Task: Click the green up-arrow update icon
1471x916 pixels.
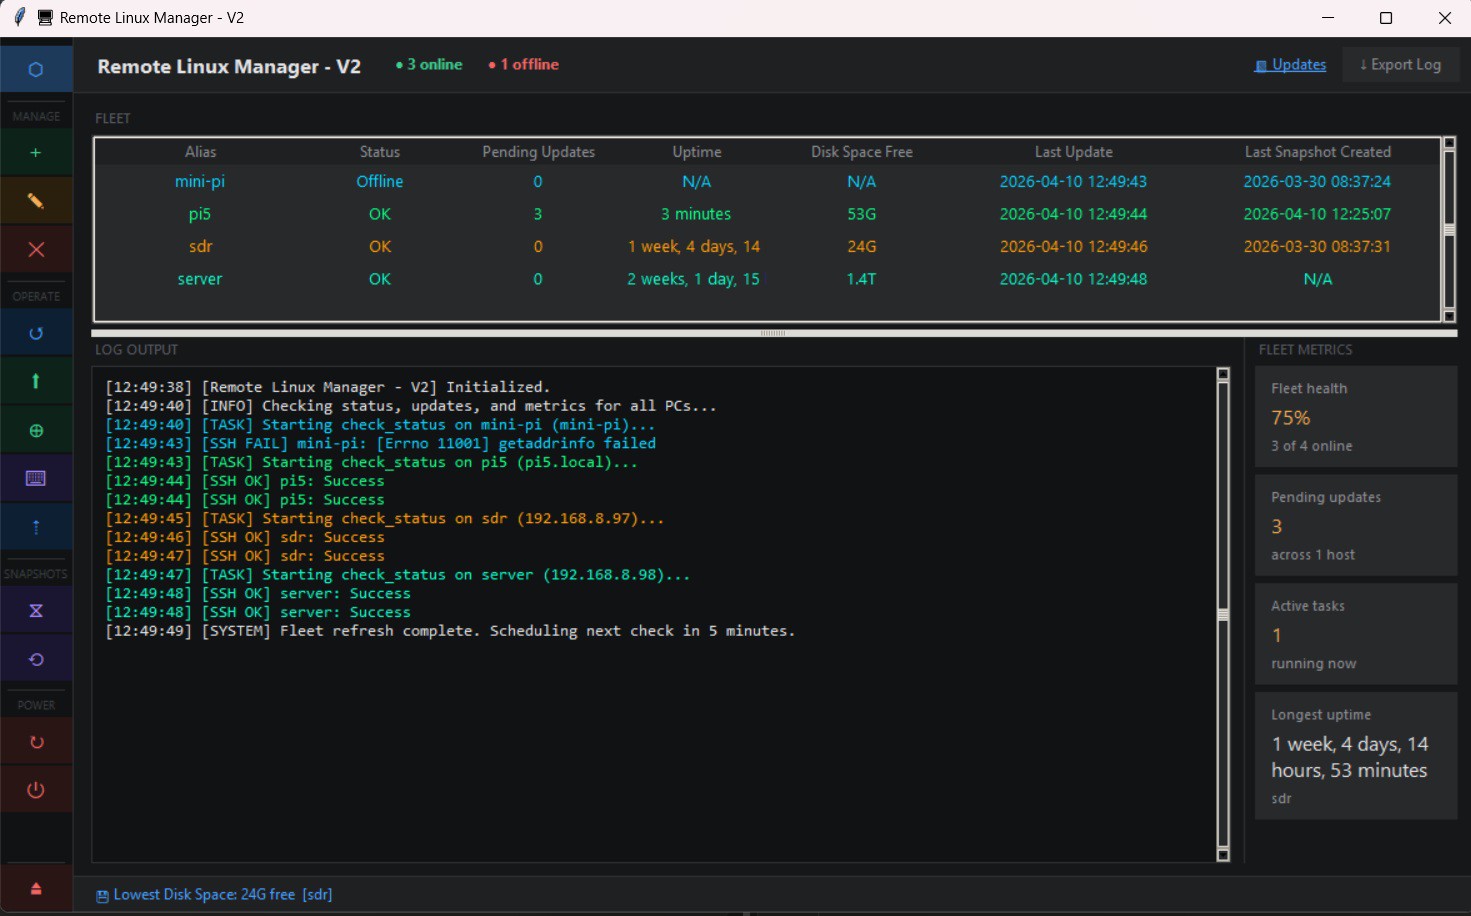Action: click(x=36, y=381)
